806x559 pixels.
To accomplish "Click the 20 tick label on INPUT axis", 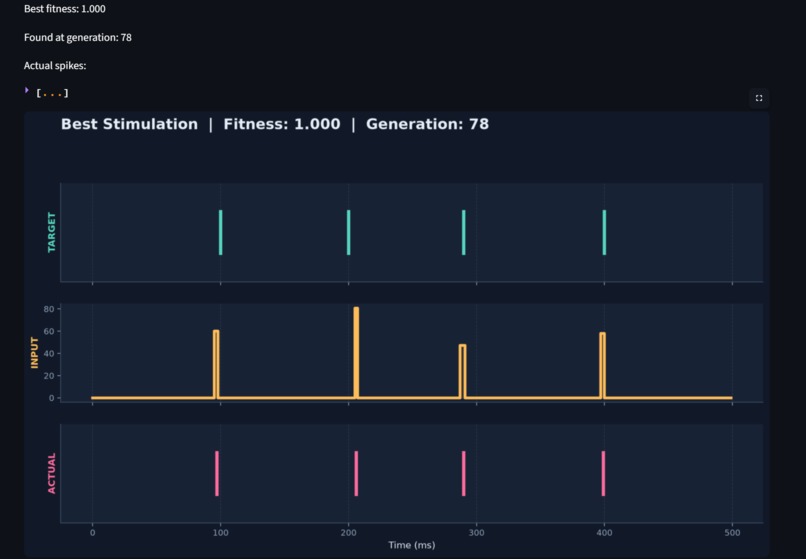I will coord(49,376).
